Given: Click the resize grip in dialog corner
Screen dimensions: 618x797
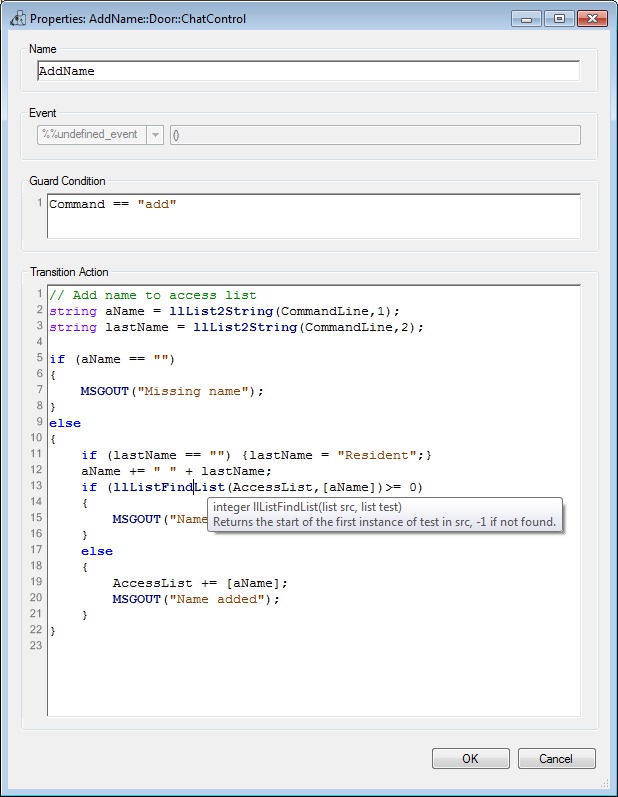Looking at the screenshot, I should coord(604,783).
